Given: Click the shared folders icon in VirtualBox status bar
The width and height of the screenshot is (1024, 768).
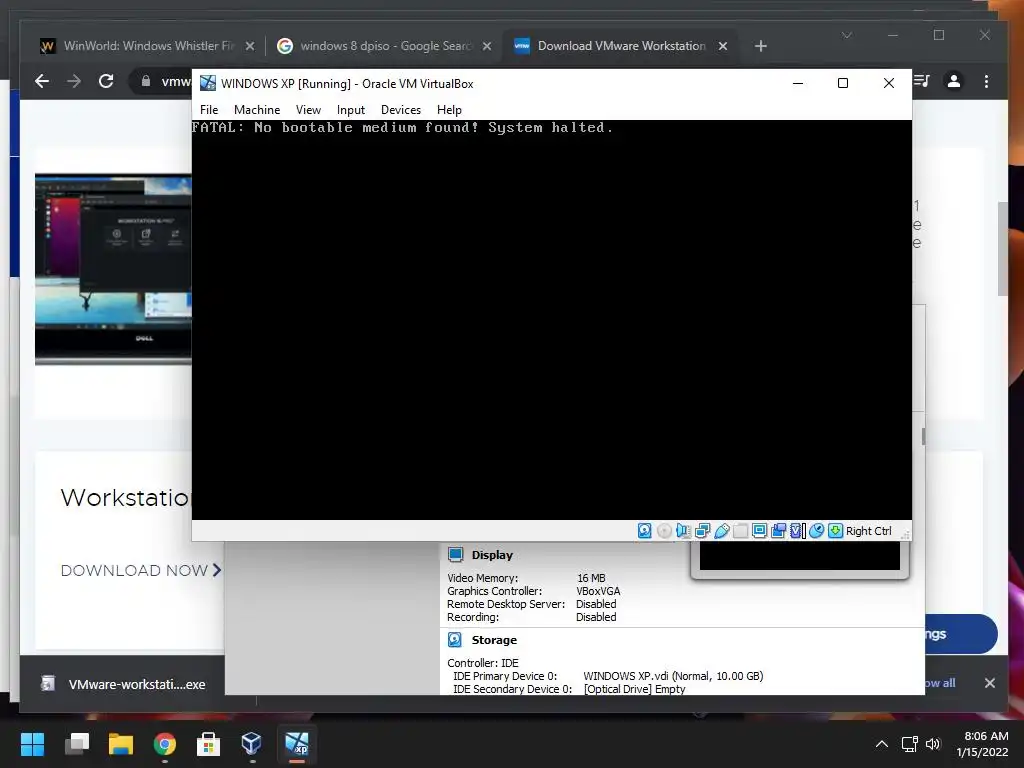Looking at the screenshot, I should pyautogui.click(x=741, y=531).
